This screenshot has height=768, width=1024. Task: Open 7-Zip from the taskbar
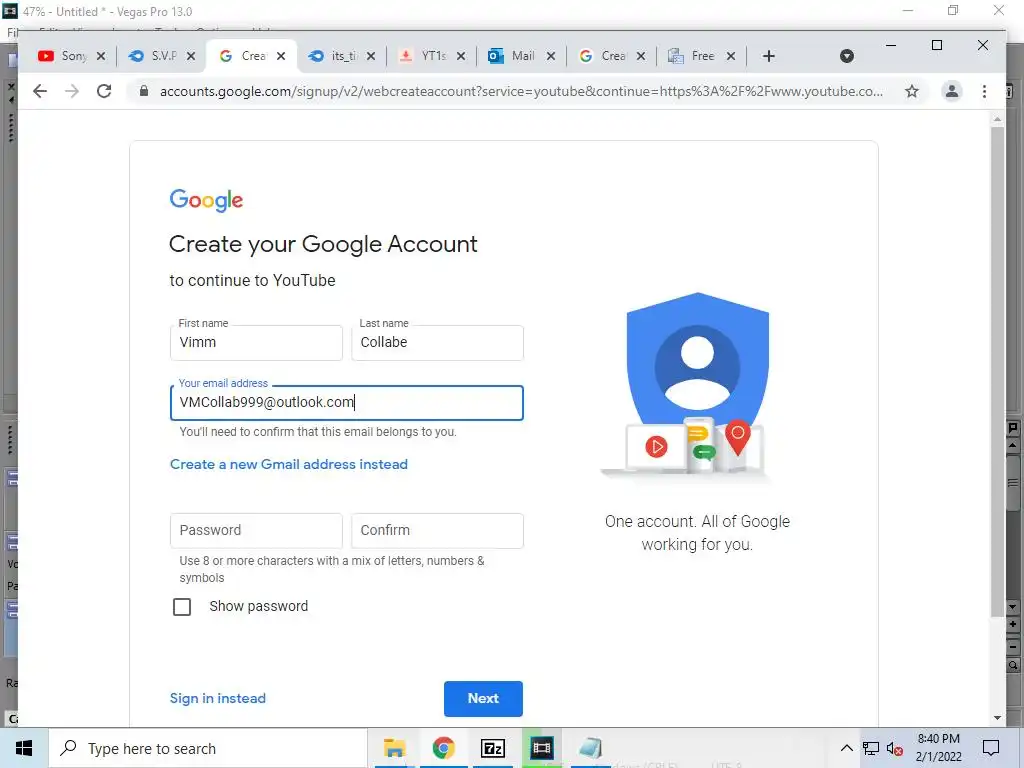point(492,748)
